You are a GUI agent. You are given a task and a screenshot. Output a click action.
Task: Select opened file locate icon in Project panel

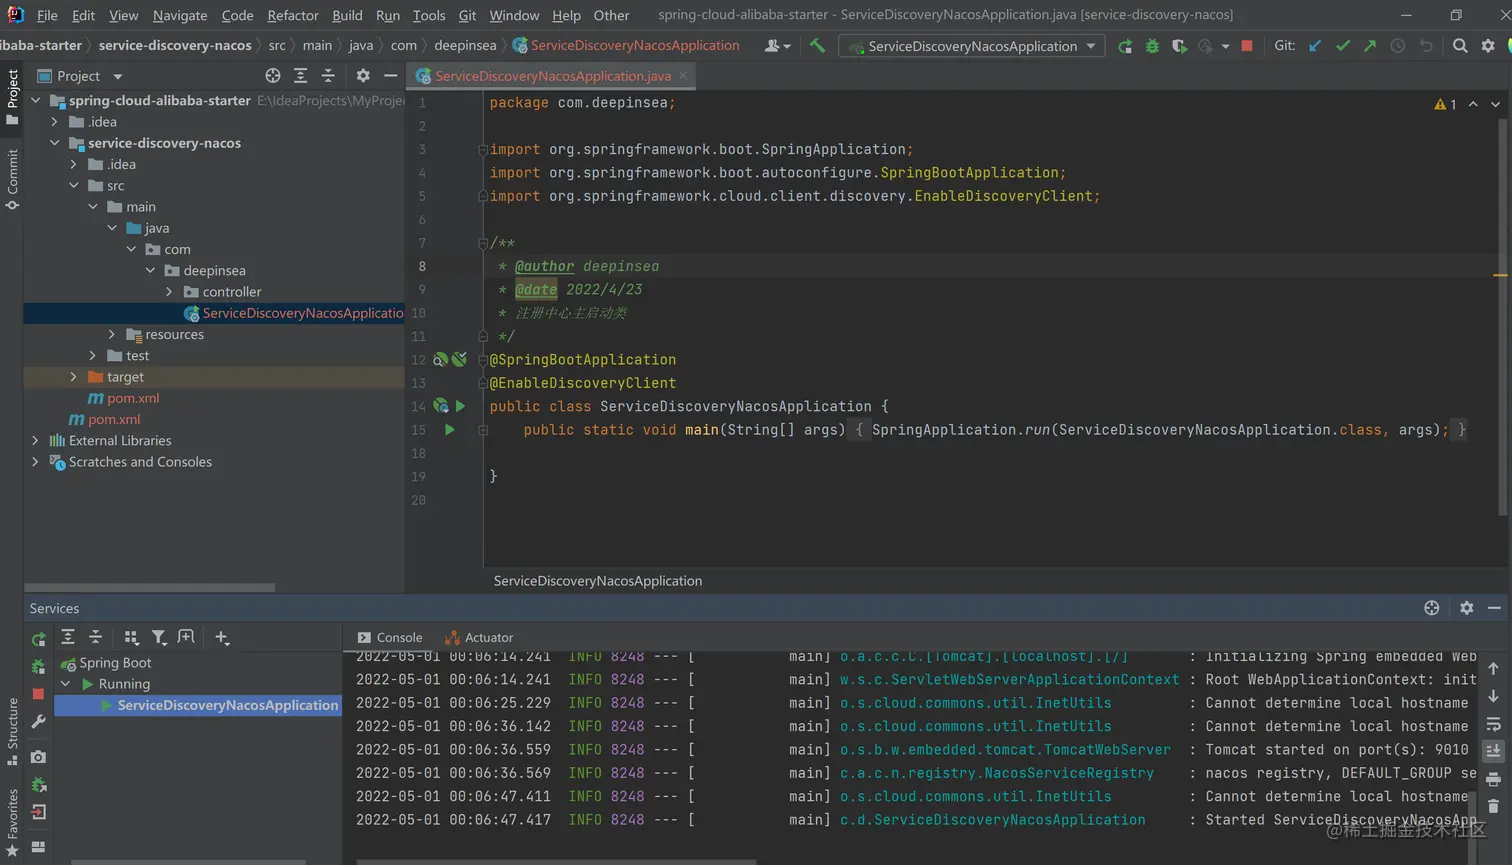272,76
